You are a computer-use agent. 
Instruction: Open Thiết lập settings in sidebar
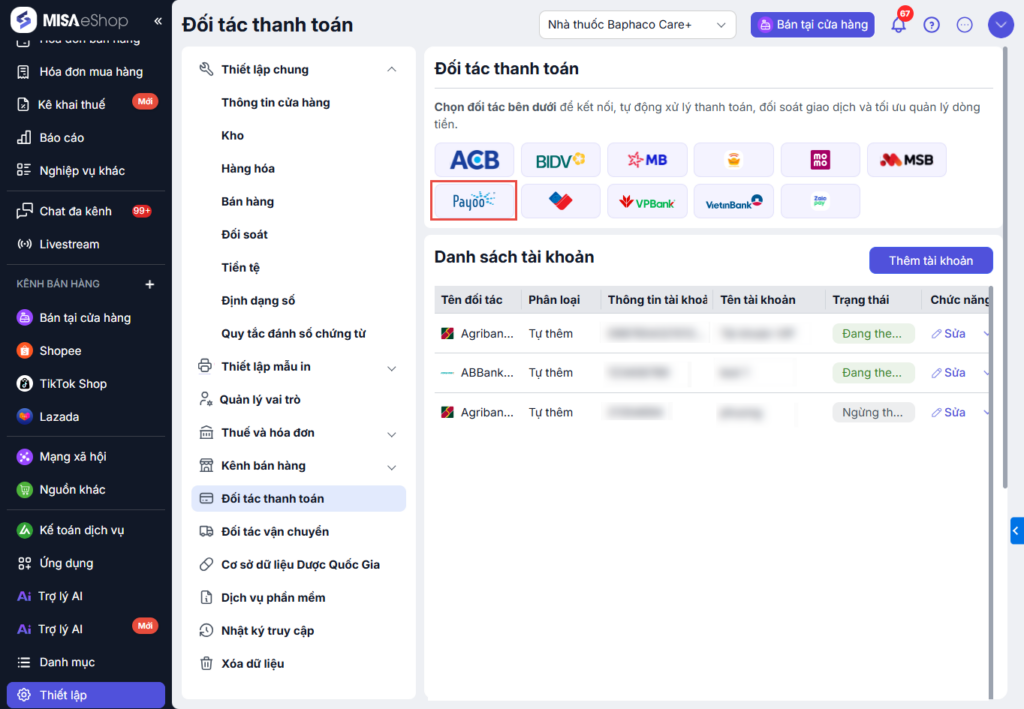click(86, 695)
